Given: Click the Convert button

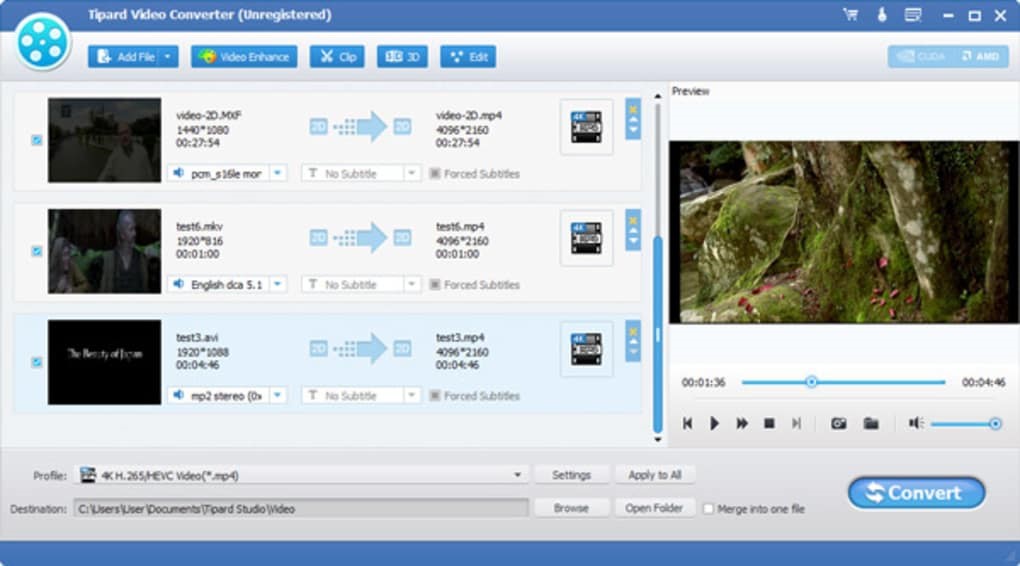Looking at the screenshot, I should (916, 493).
